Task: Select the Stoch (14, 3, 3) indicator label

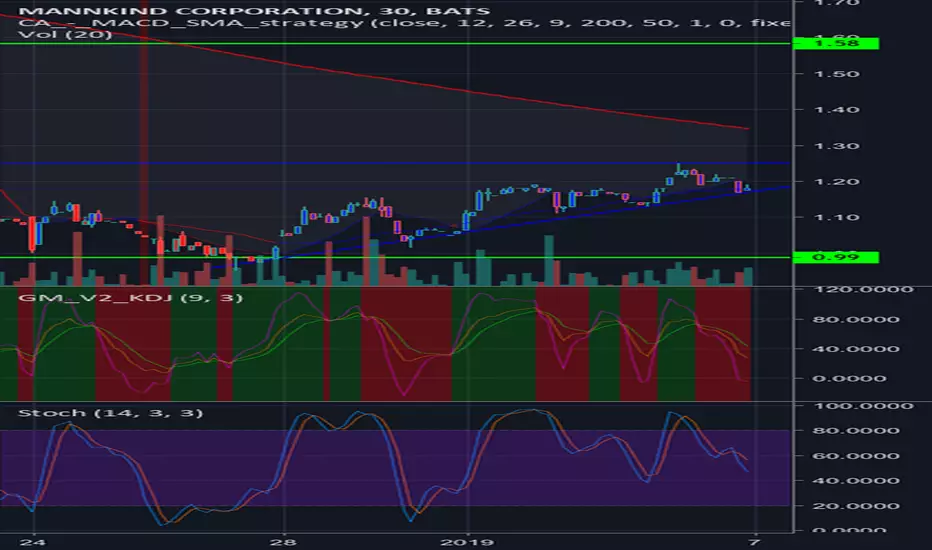Action: click(x=111, y=413)
